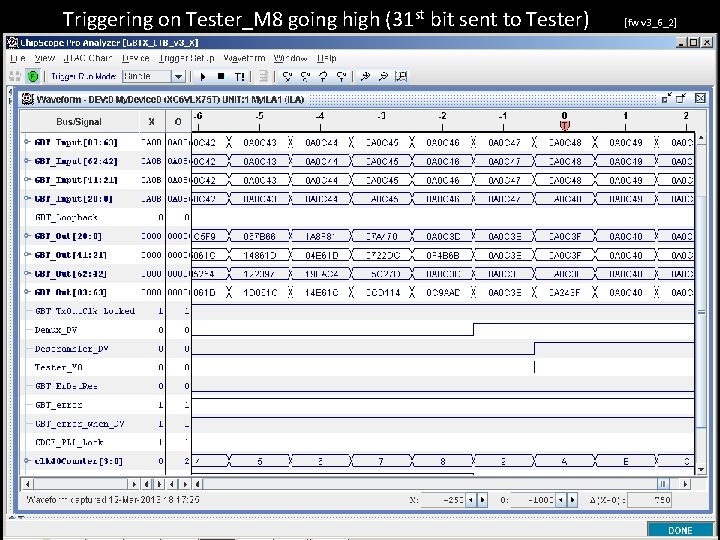Expand the GBT_Out[83:63] bus
720x540 pixels.
click(27, 292)
